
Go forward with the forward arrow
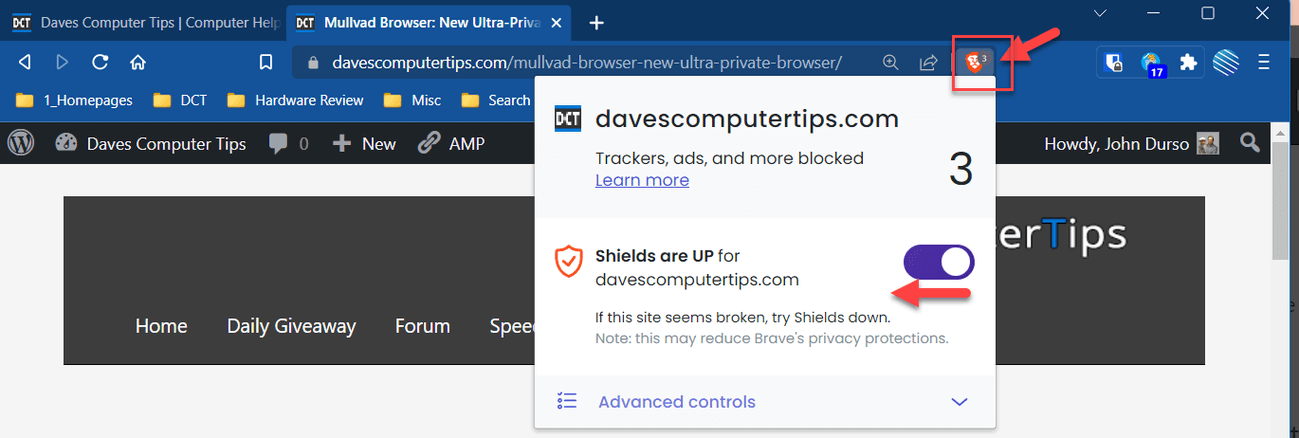[62, 62]
